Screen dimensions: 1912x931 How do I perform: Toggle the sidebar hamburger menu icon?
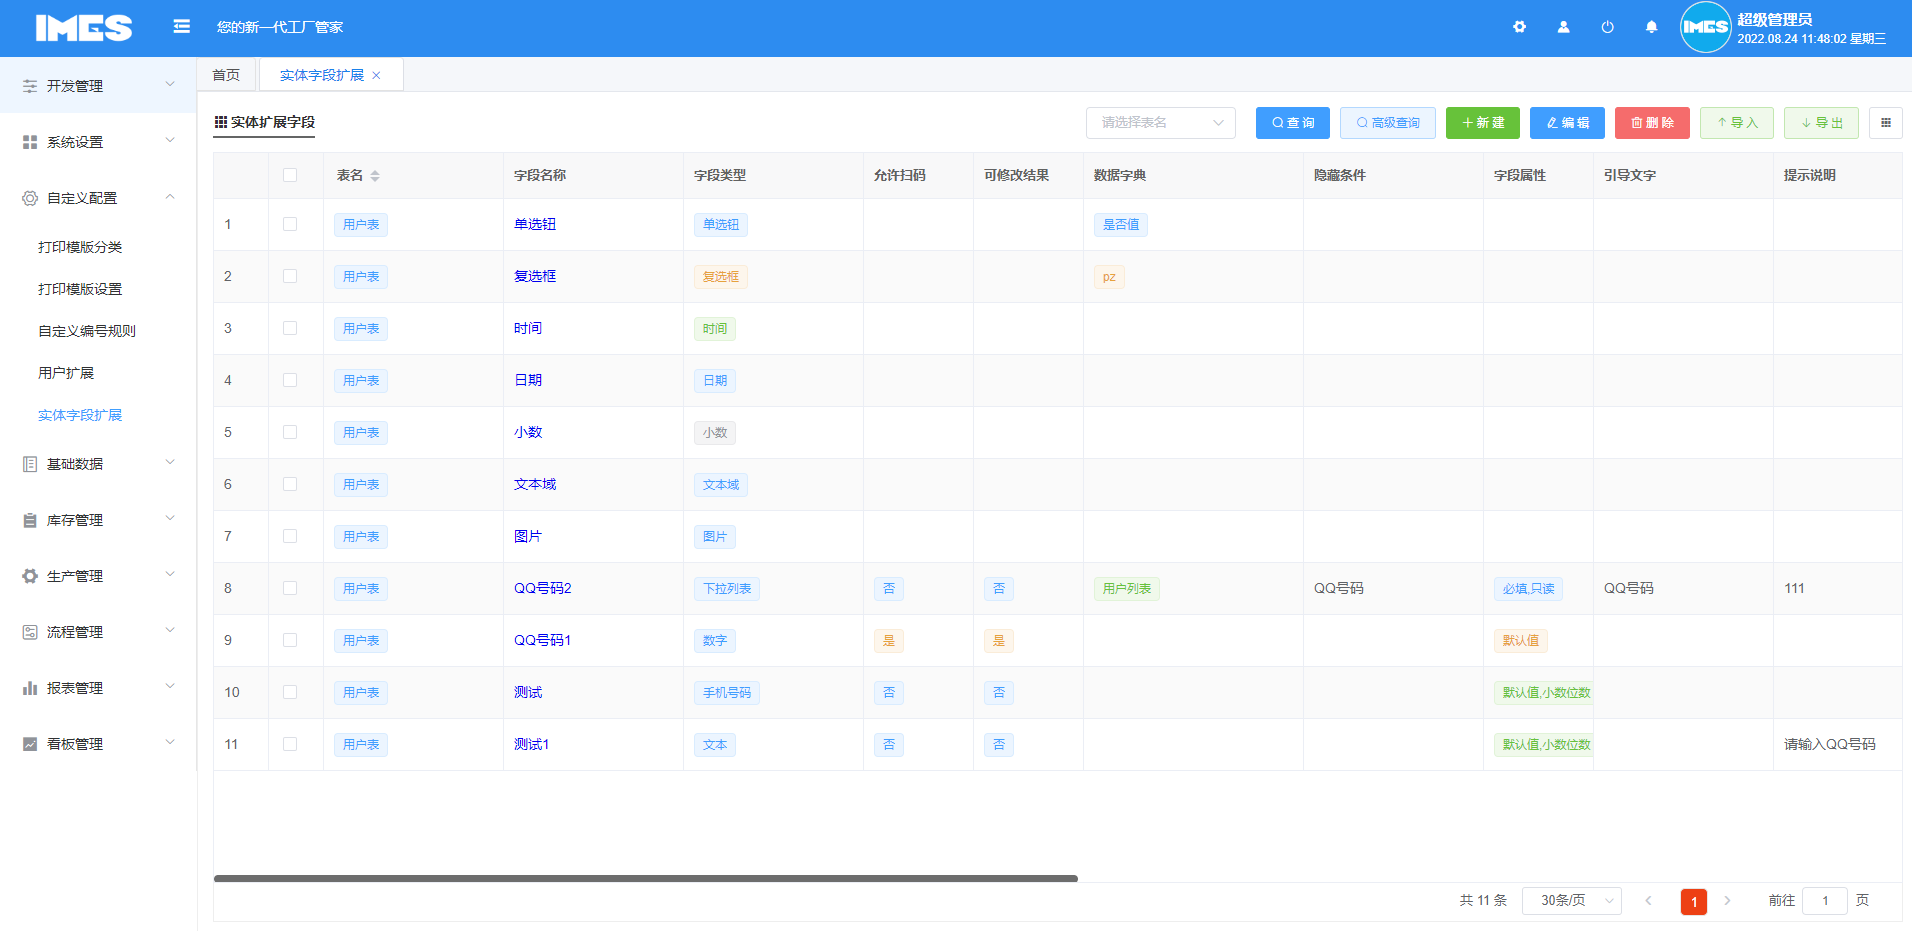(x=181, y=26)
